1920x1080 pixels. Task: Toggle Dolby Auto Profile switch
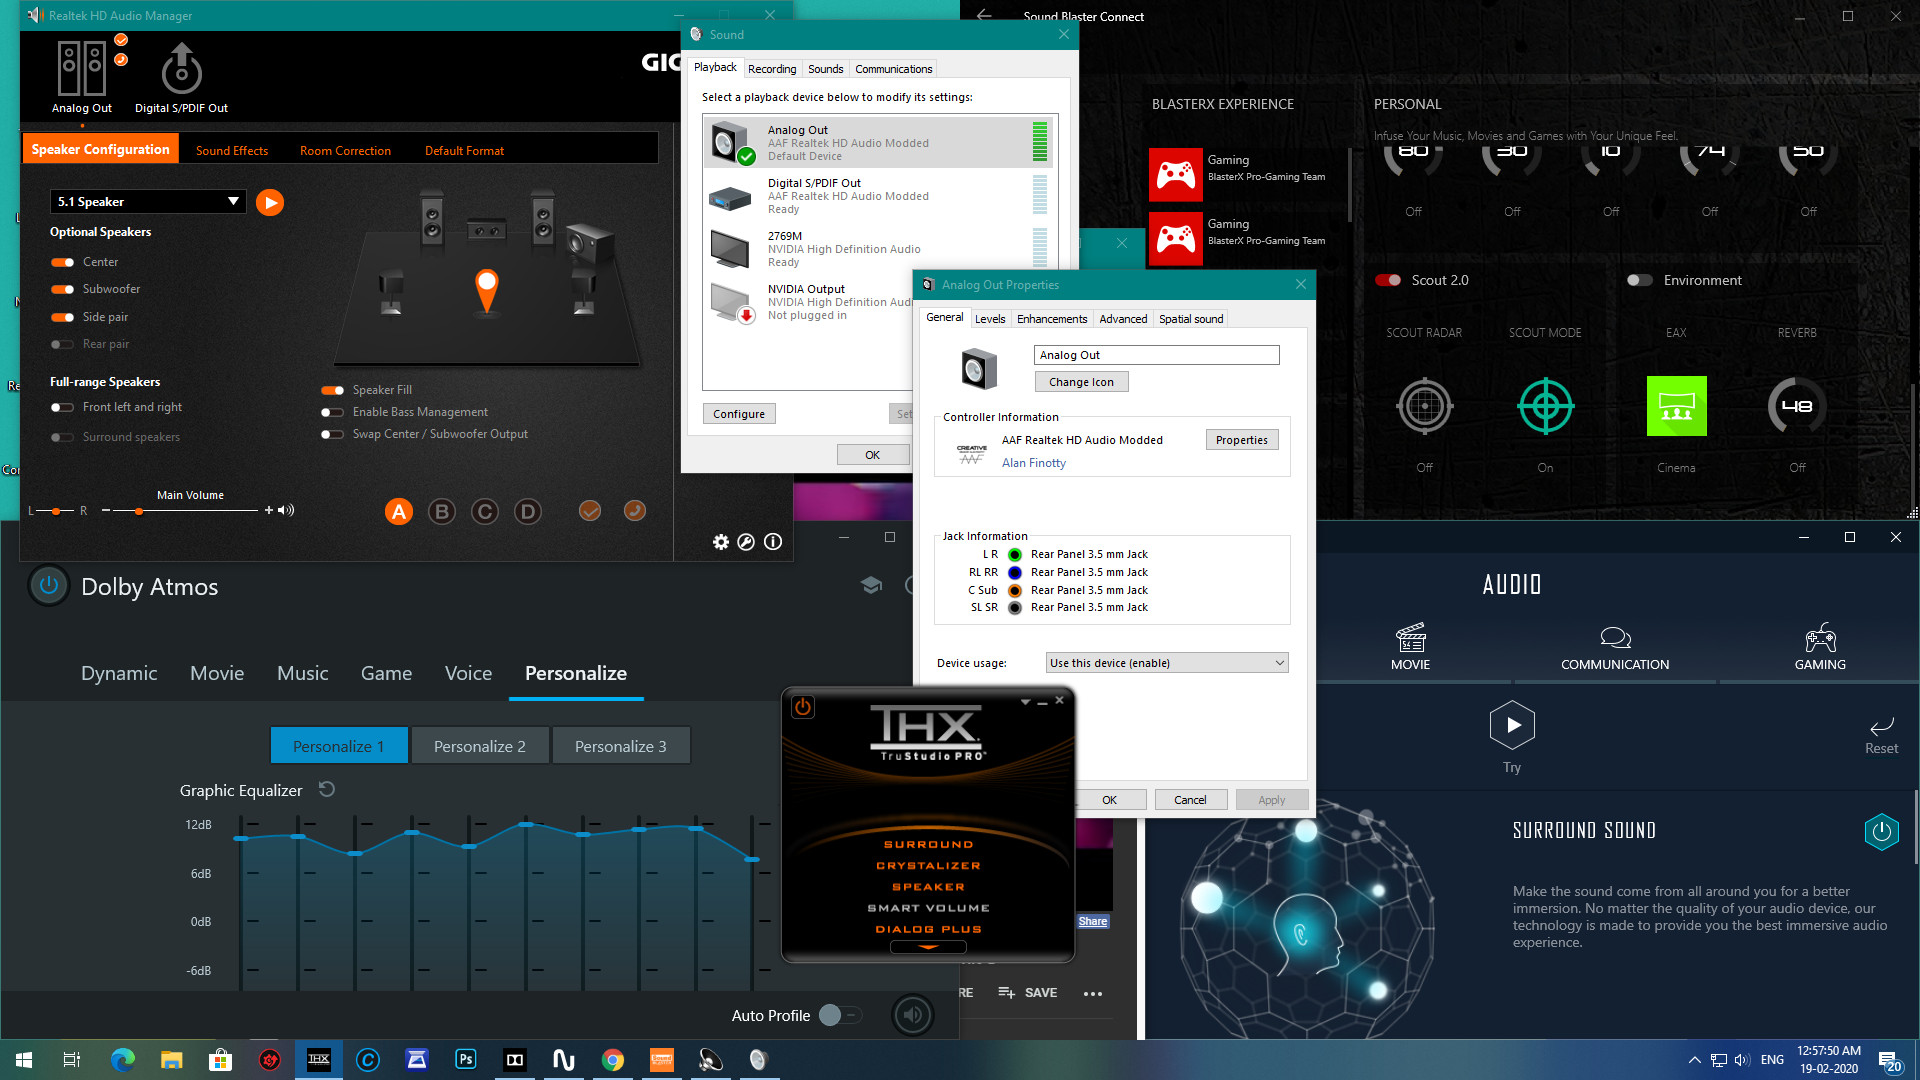(x=839, y=1015)
